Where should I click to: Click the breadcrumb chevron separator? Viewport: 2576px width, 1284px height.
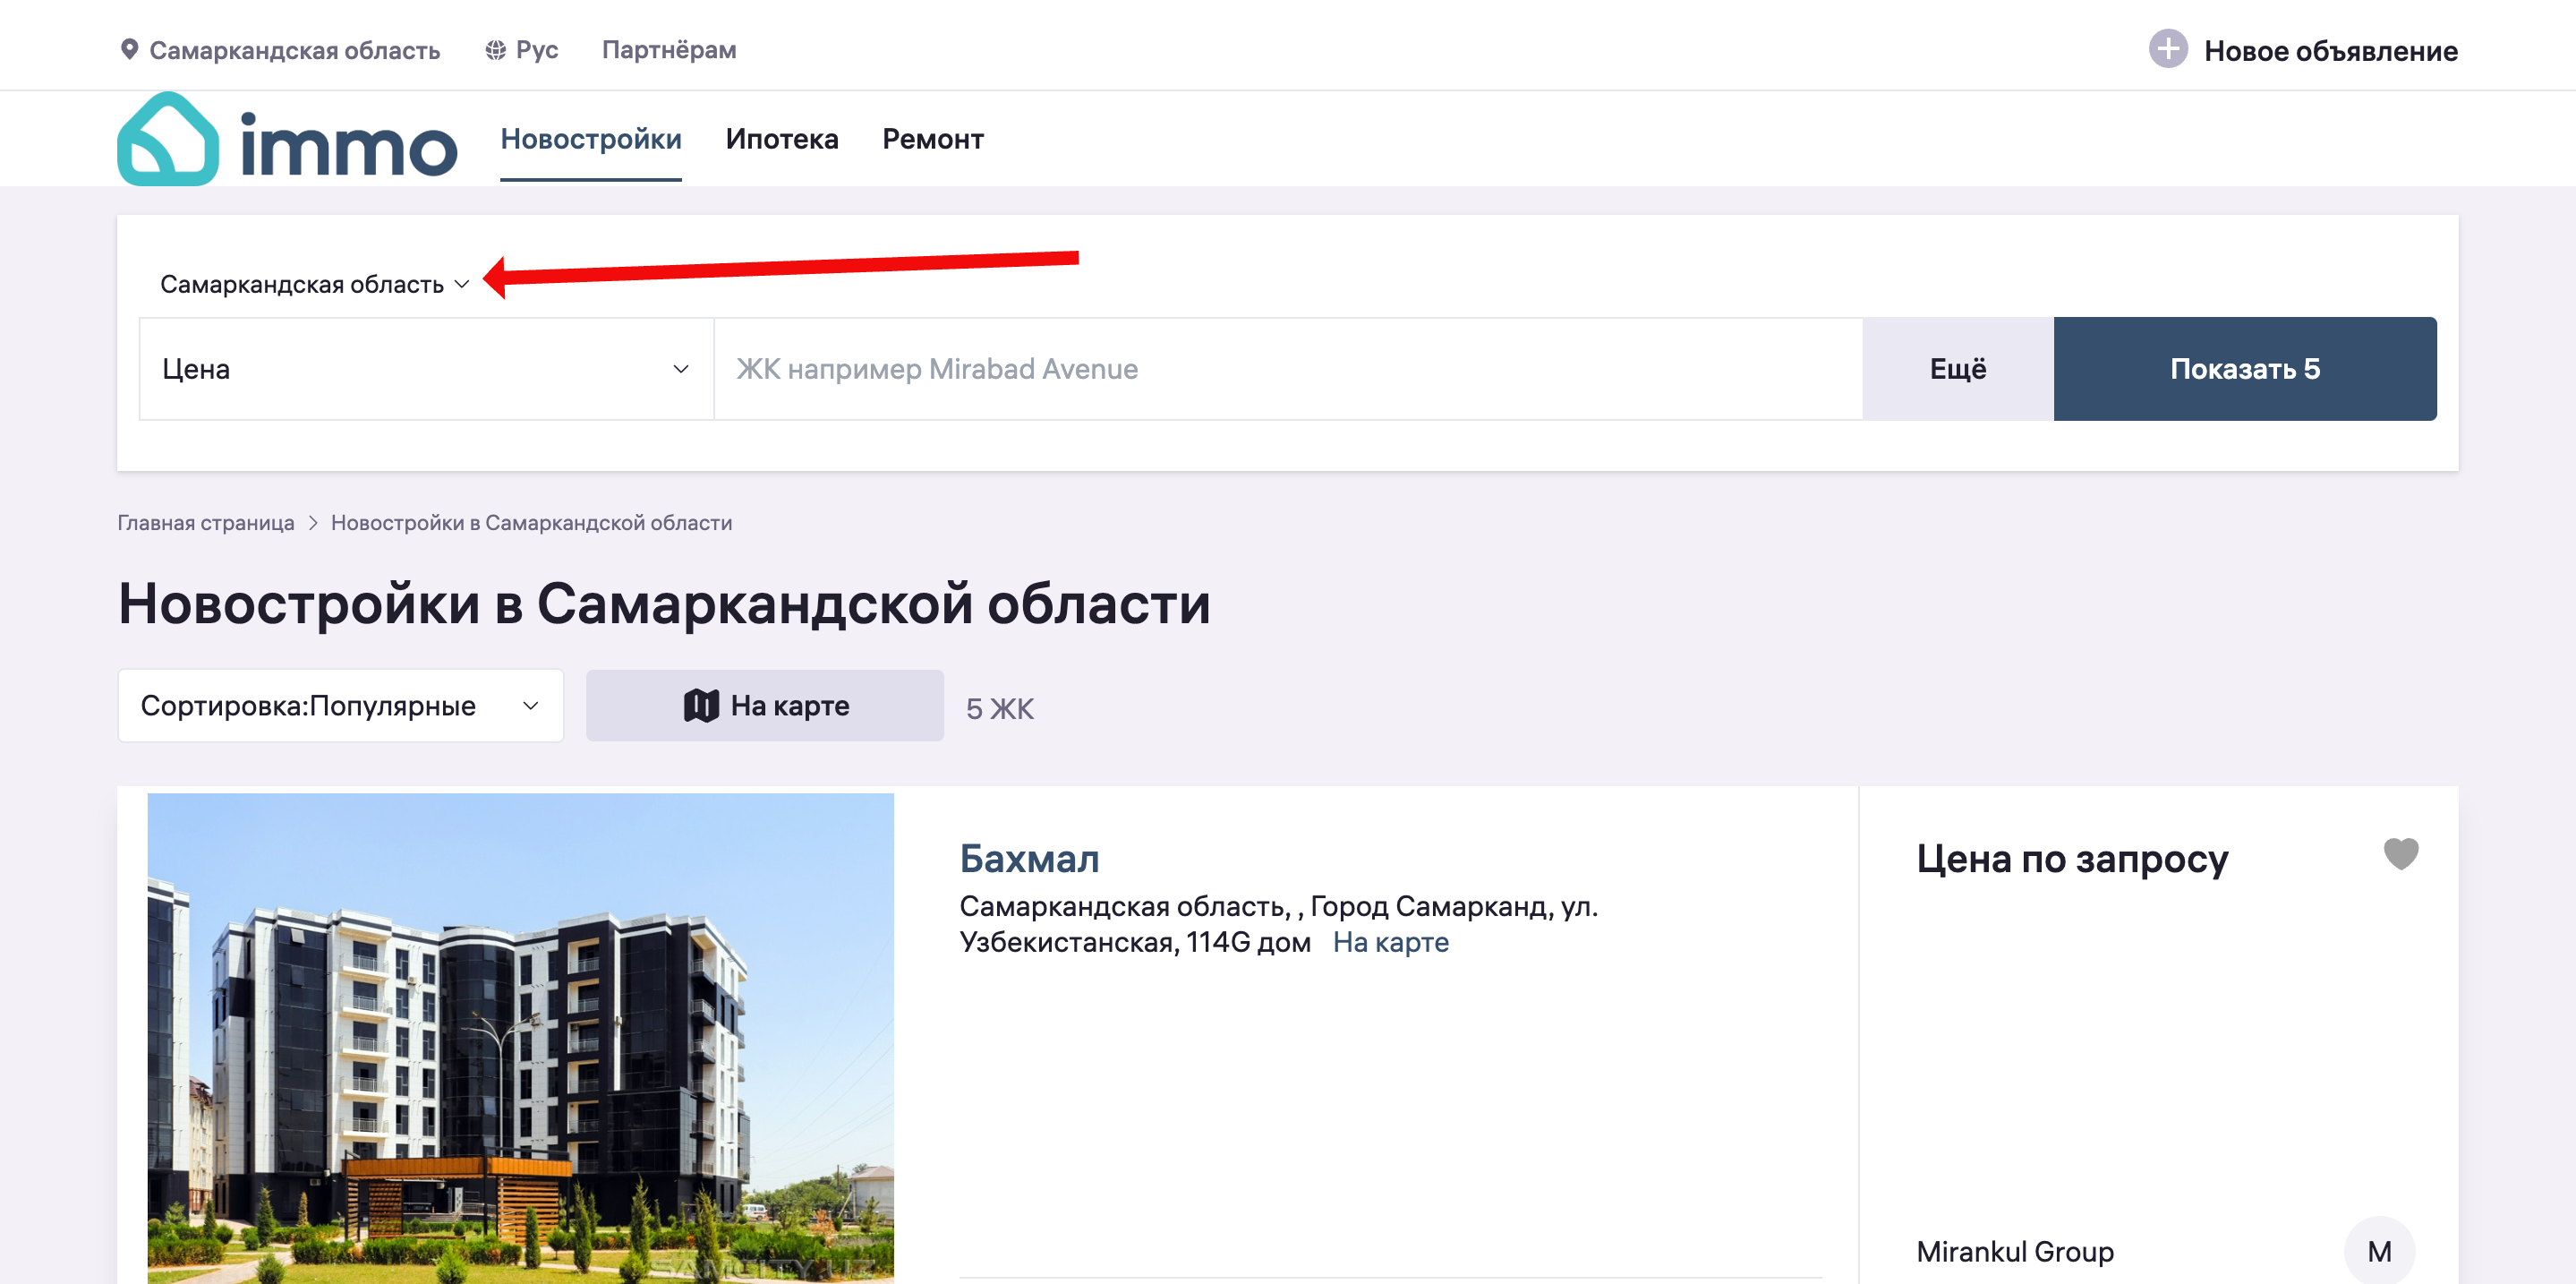click(313, 523)
